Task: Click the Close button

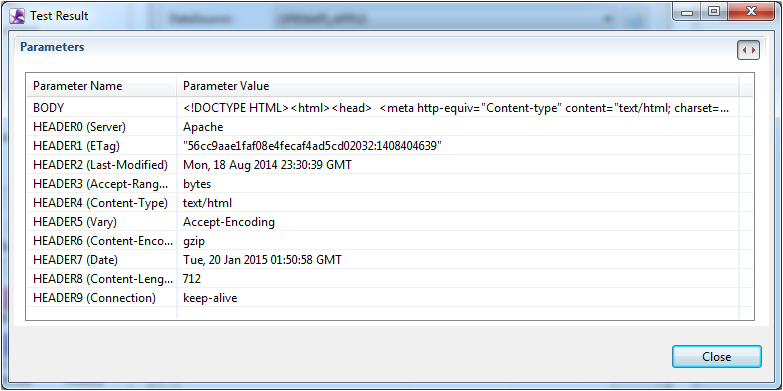Action: click(717, 357)
